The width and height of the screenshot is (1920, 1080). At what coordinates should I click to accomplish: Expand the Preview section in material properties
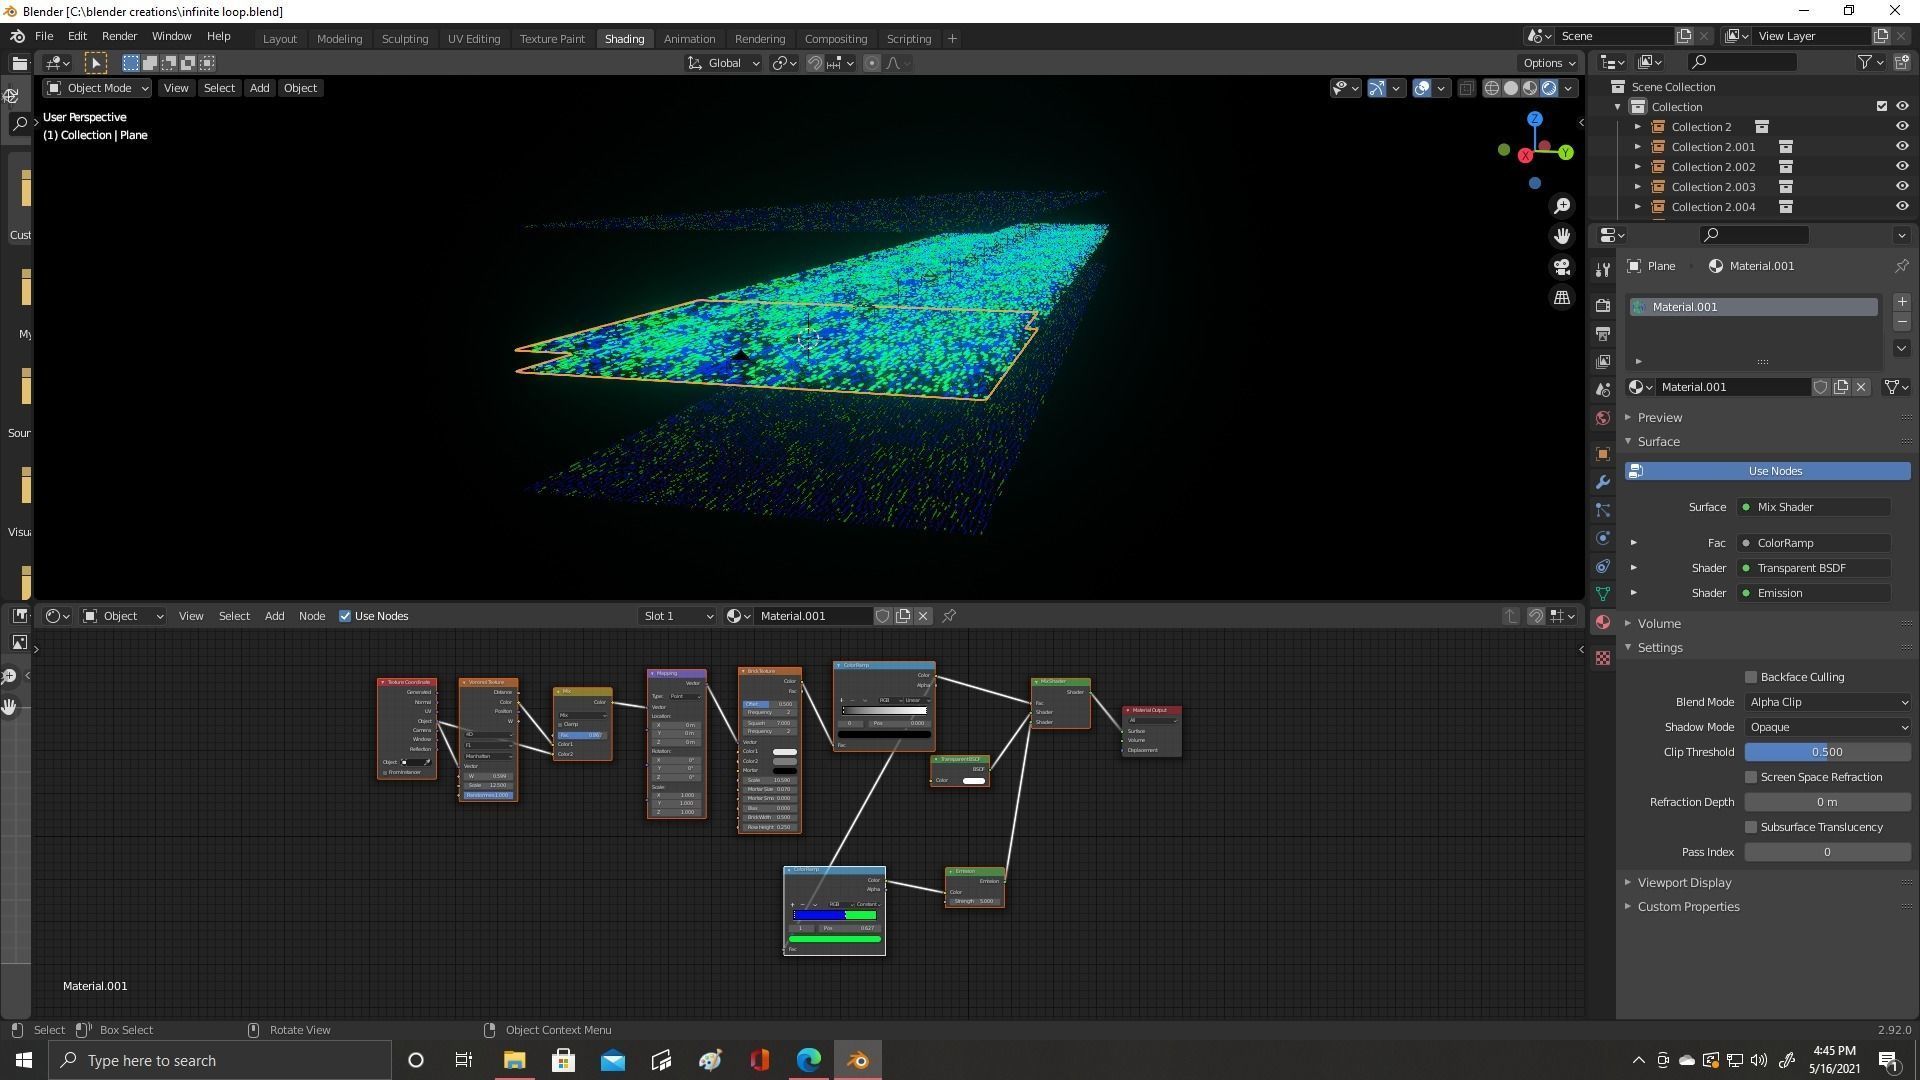coord(1630,417)
